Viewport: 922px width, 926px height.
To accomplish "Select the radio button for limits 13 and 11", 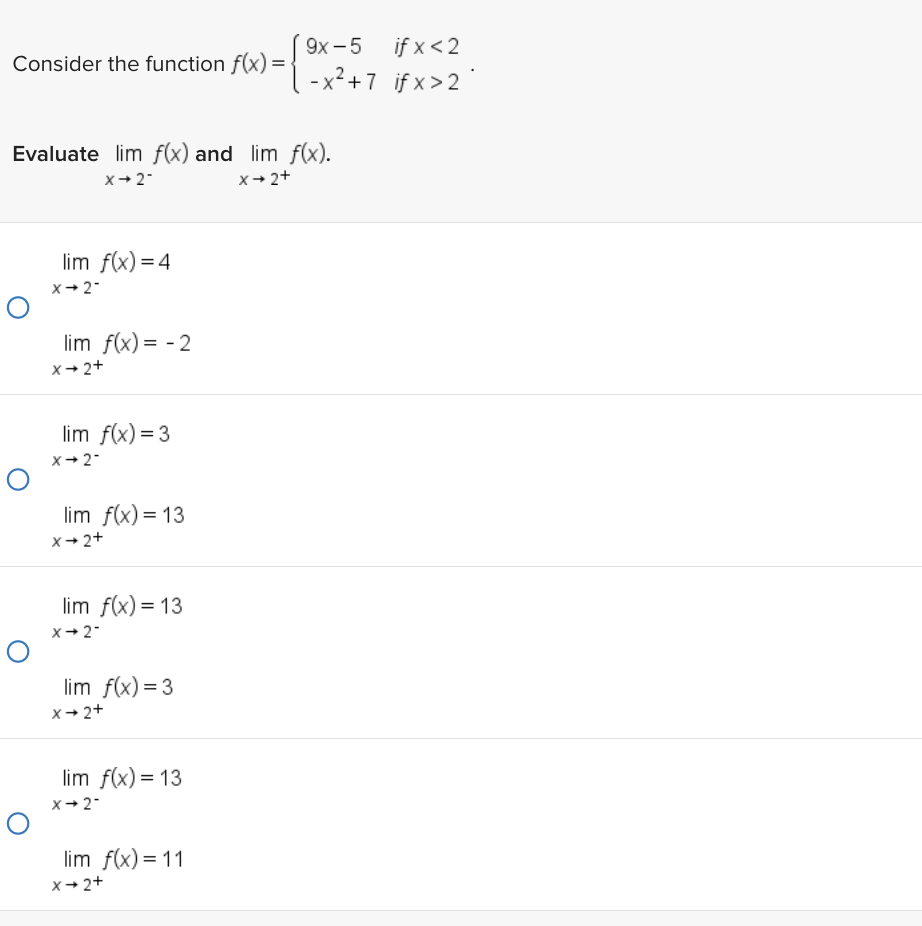I will (18, 823).
